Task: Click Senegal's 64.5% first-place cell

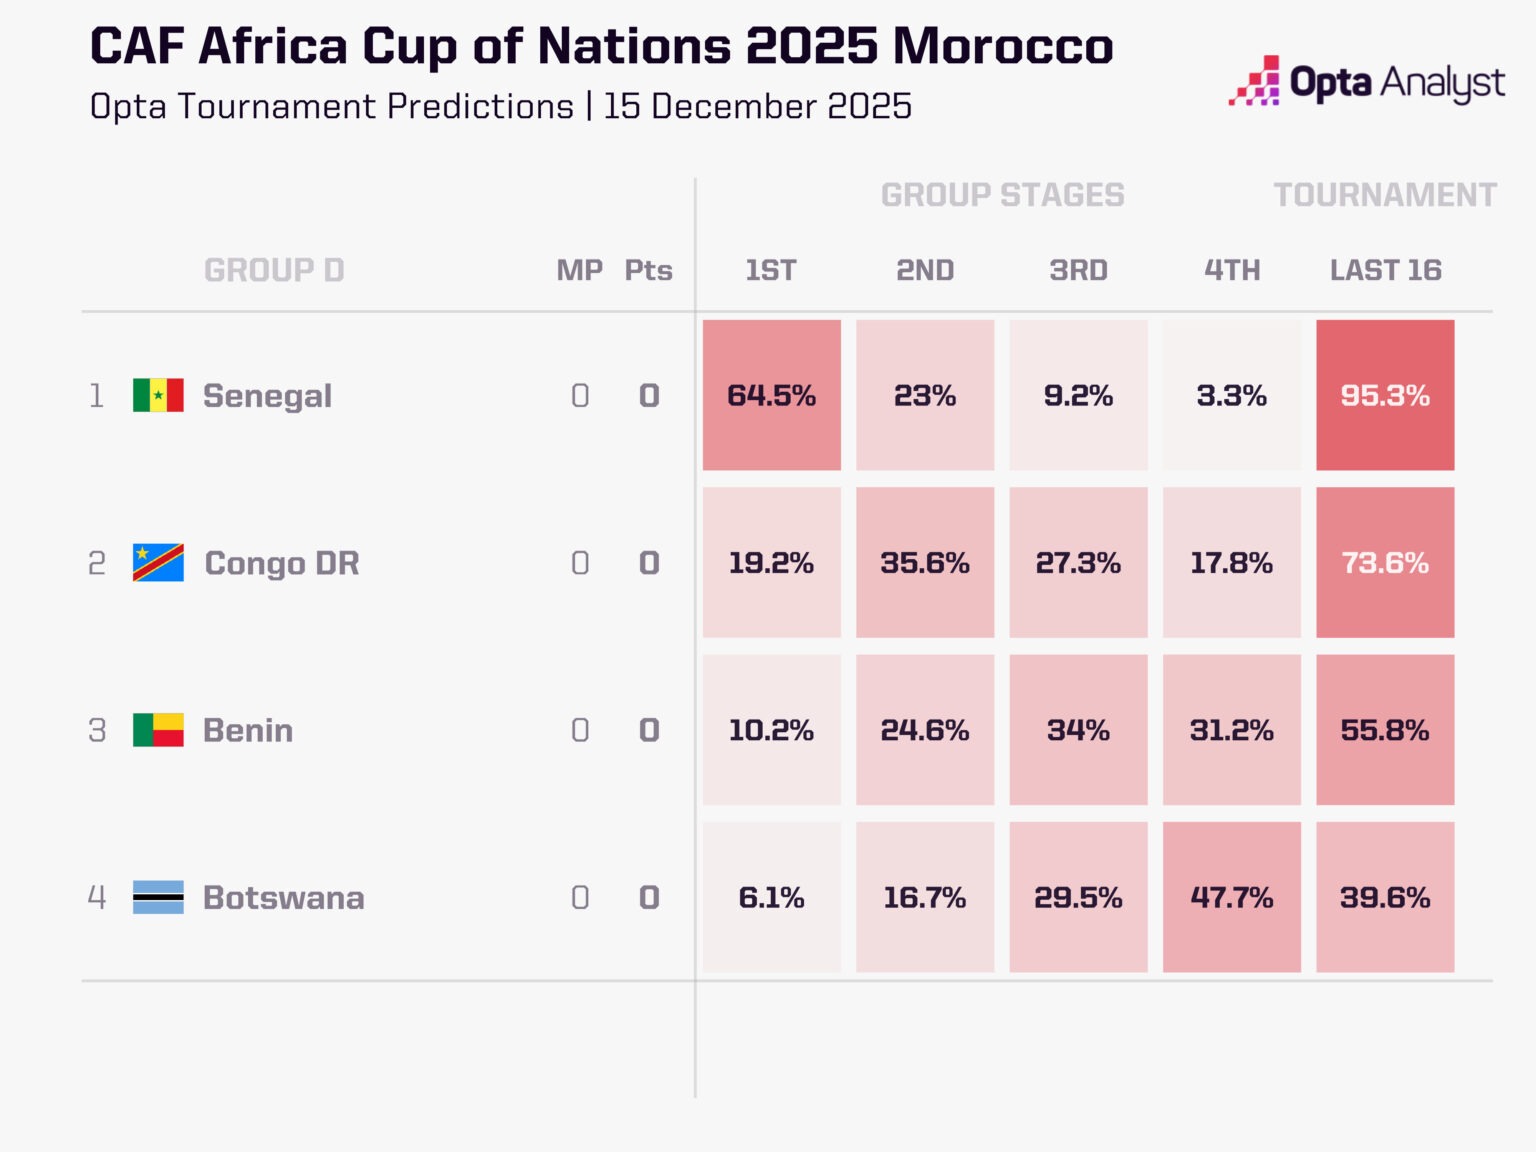Action: tap(771, 395)
